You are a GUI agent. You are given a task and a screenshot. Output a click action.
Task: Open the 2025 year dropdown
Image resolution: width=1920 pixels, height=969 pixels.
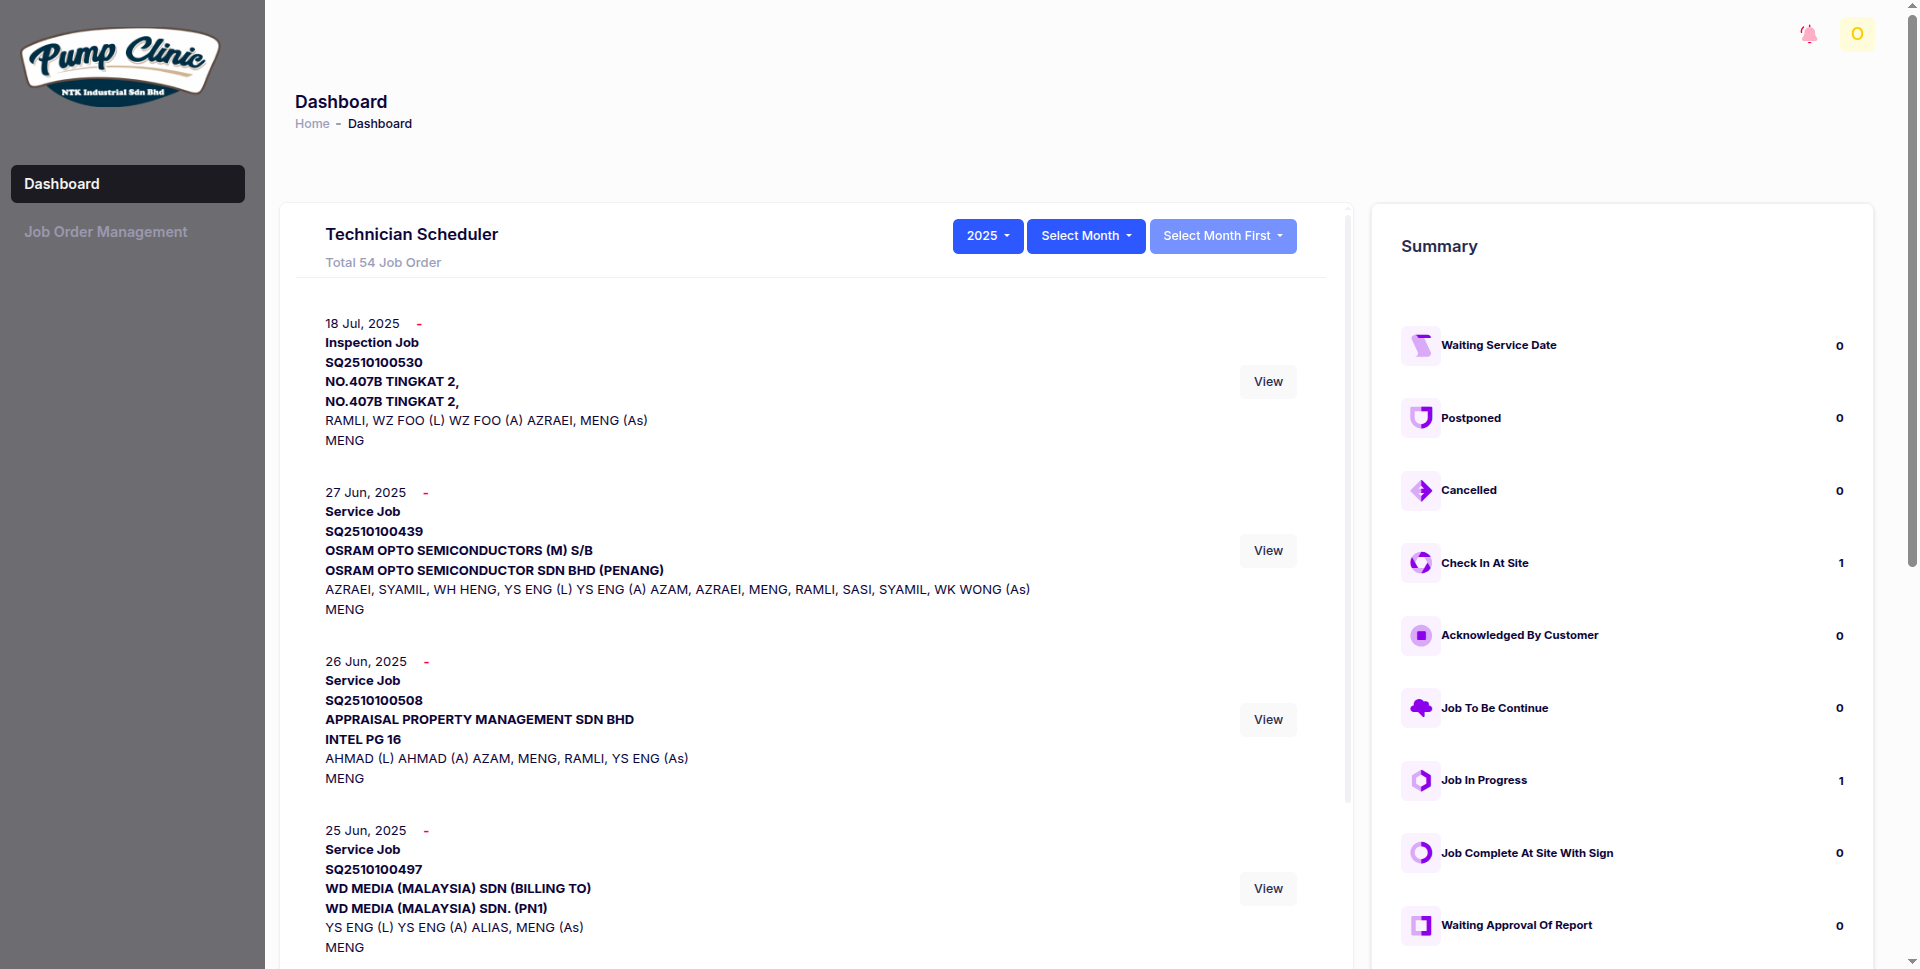pos(987,236)
